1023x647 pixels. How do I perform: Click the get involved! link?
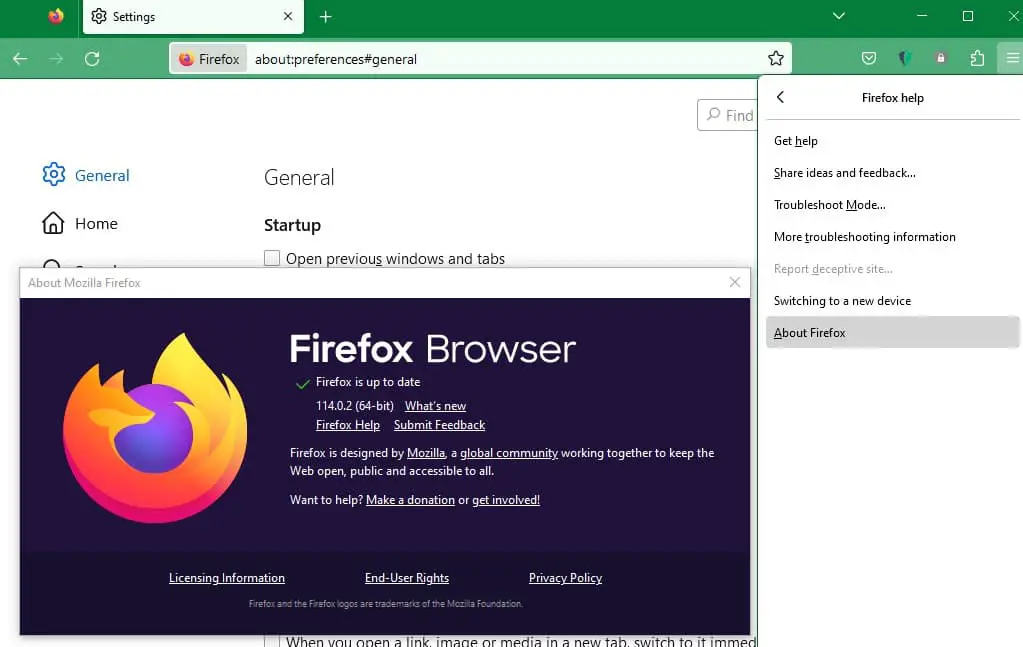pos(506,500)
